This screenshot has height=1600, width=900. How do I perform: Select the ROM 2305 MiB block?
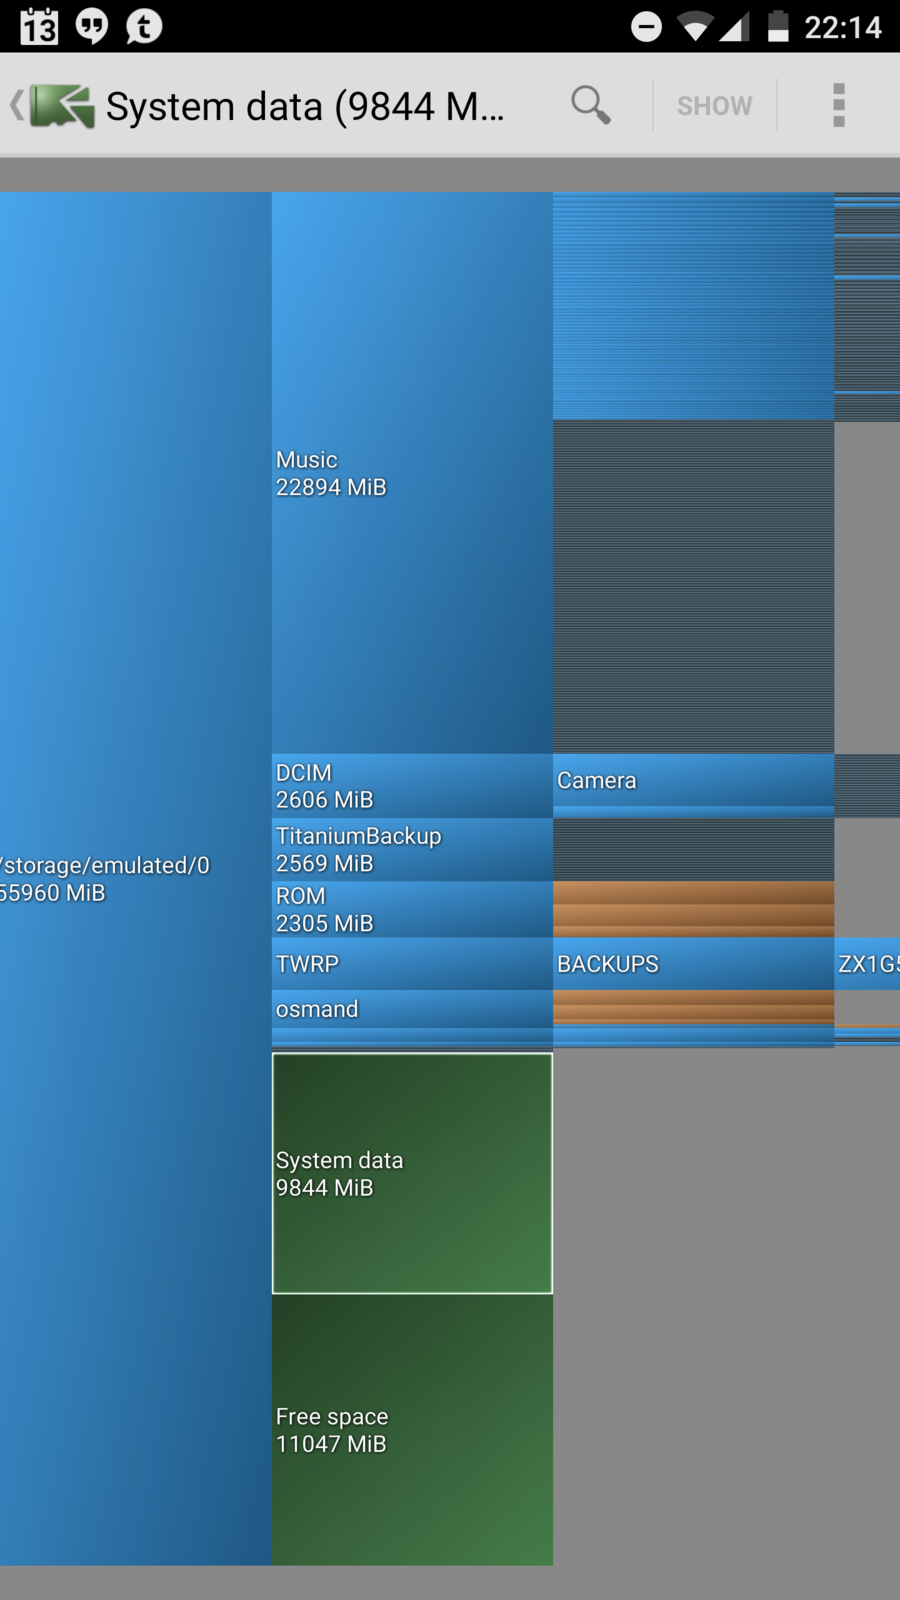[x=411, y=909]
